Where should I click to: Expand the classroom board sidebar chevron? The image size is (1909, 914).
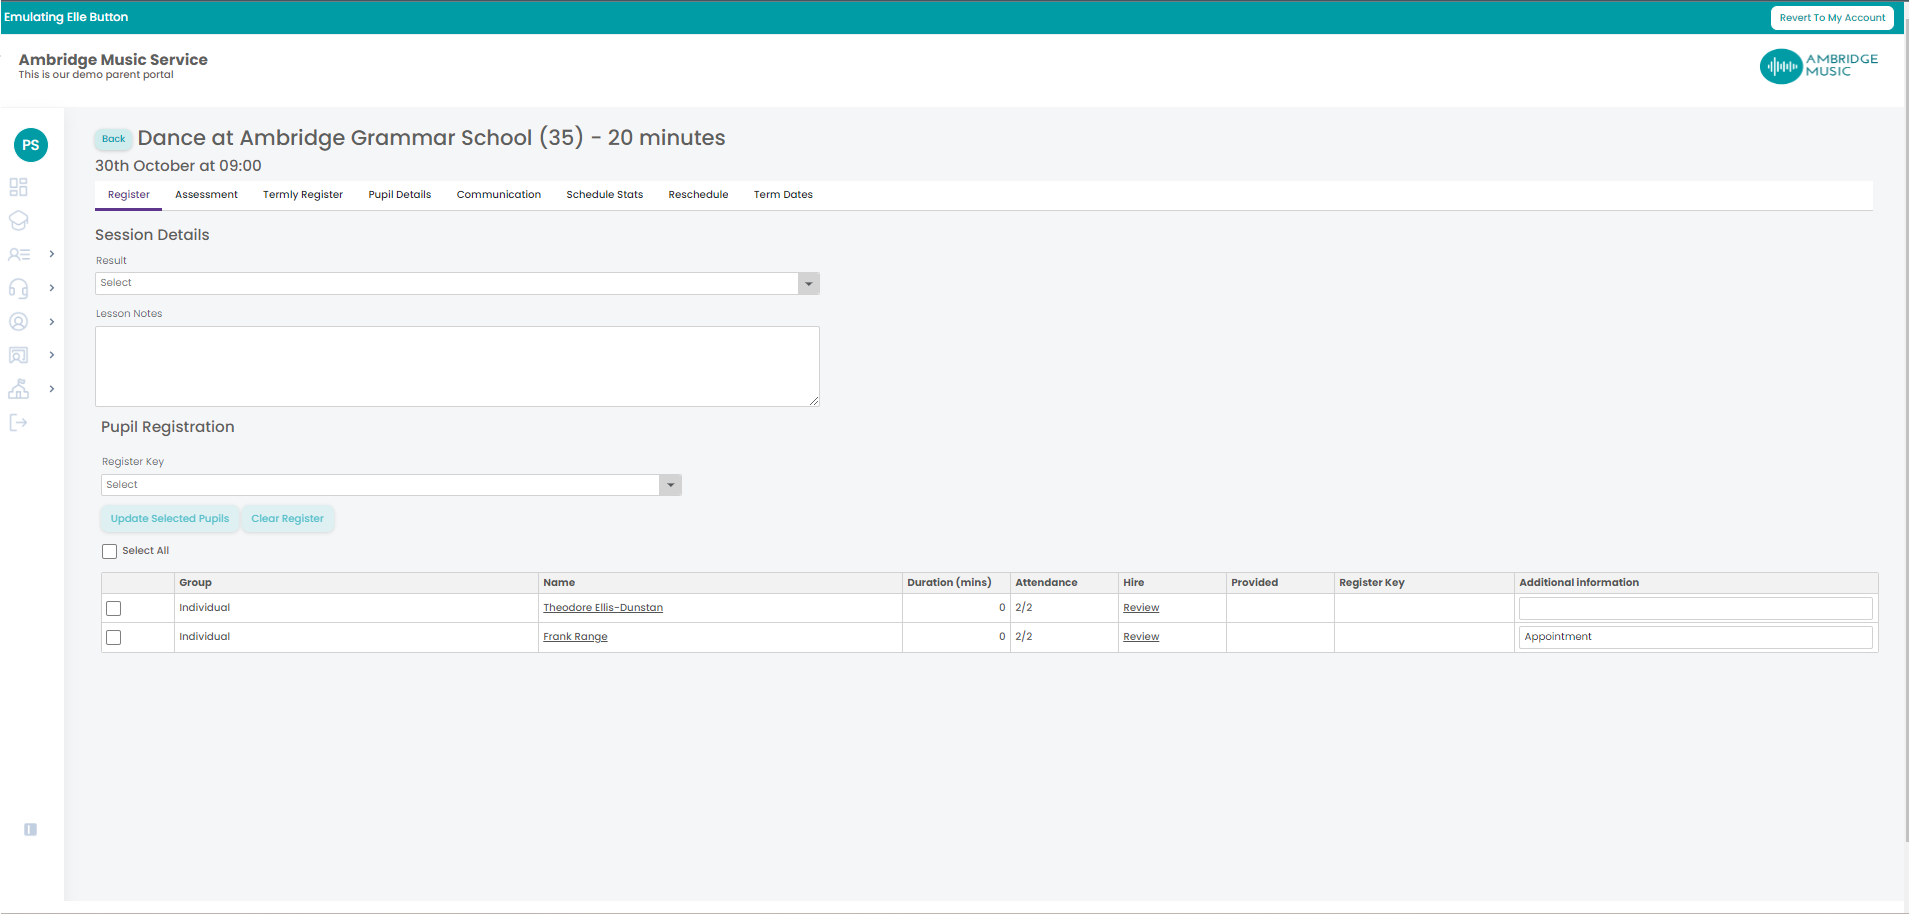click(52, 355)
